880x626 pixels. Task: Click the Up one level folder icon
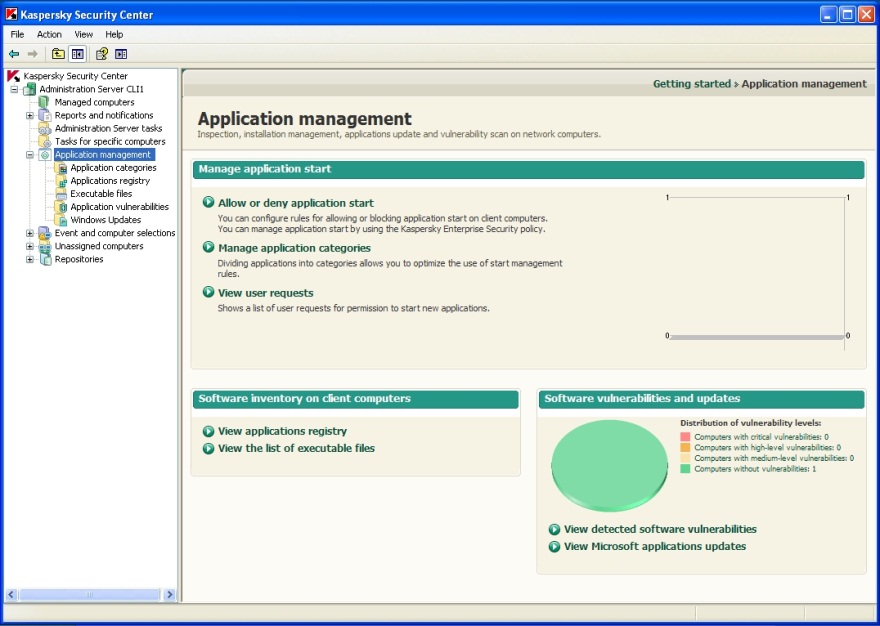point(58,54)
